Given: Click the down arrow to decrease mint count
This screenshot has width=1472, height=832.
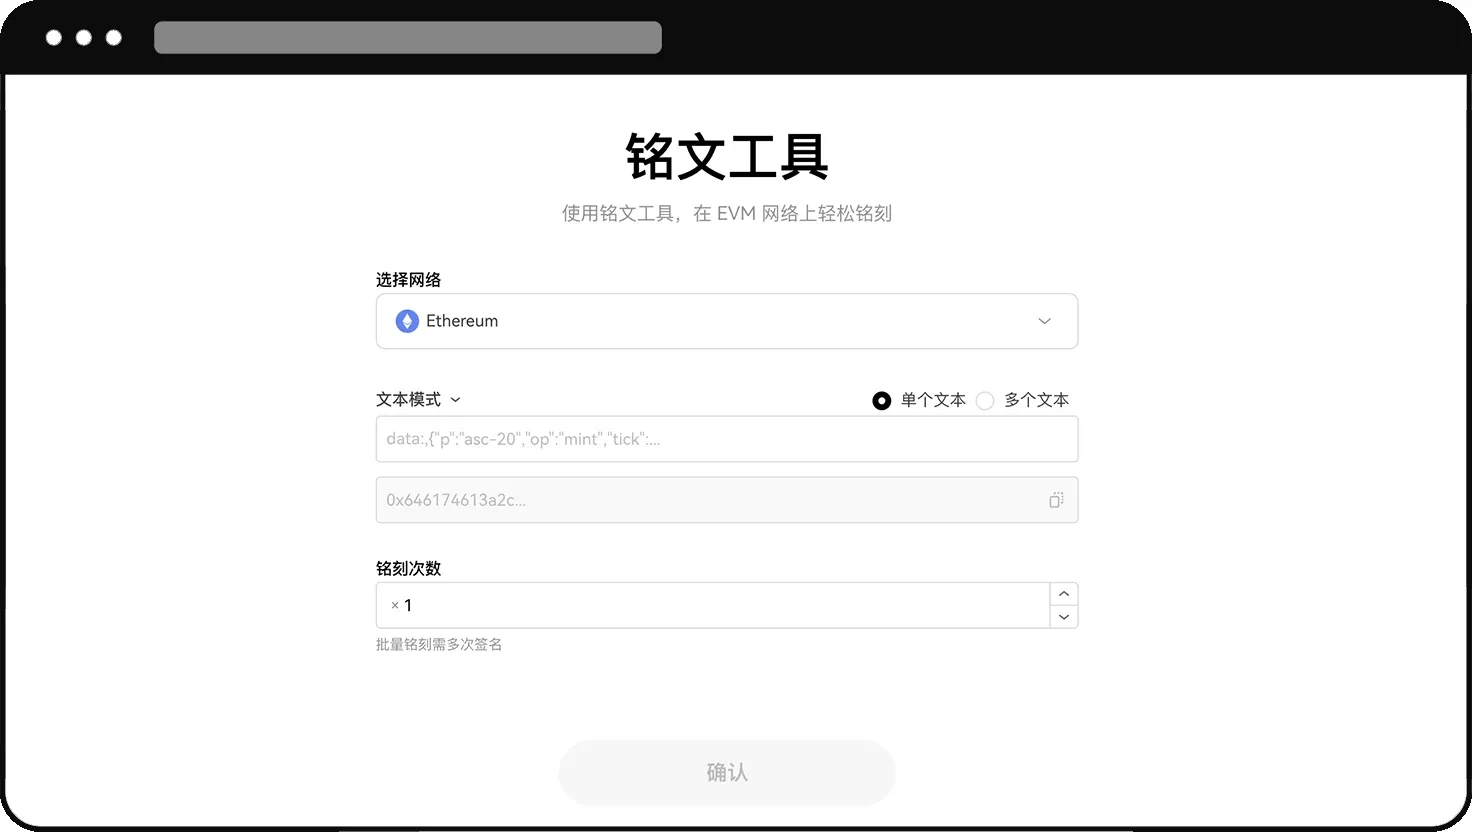Looking at the screenshot, I should (1064, 617).
